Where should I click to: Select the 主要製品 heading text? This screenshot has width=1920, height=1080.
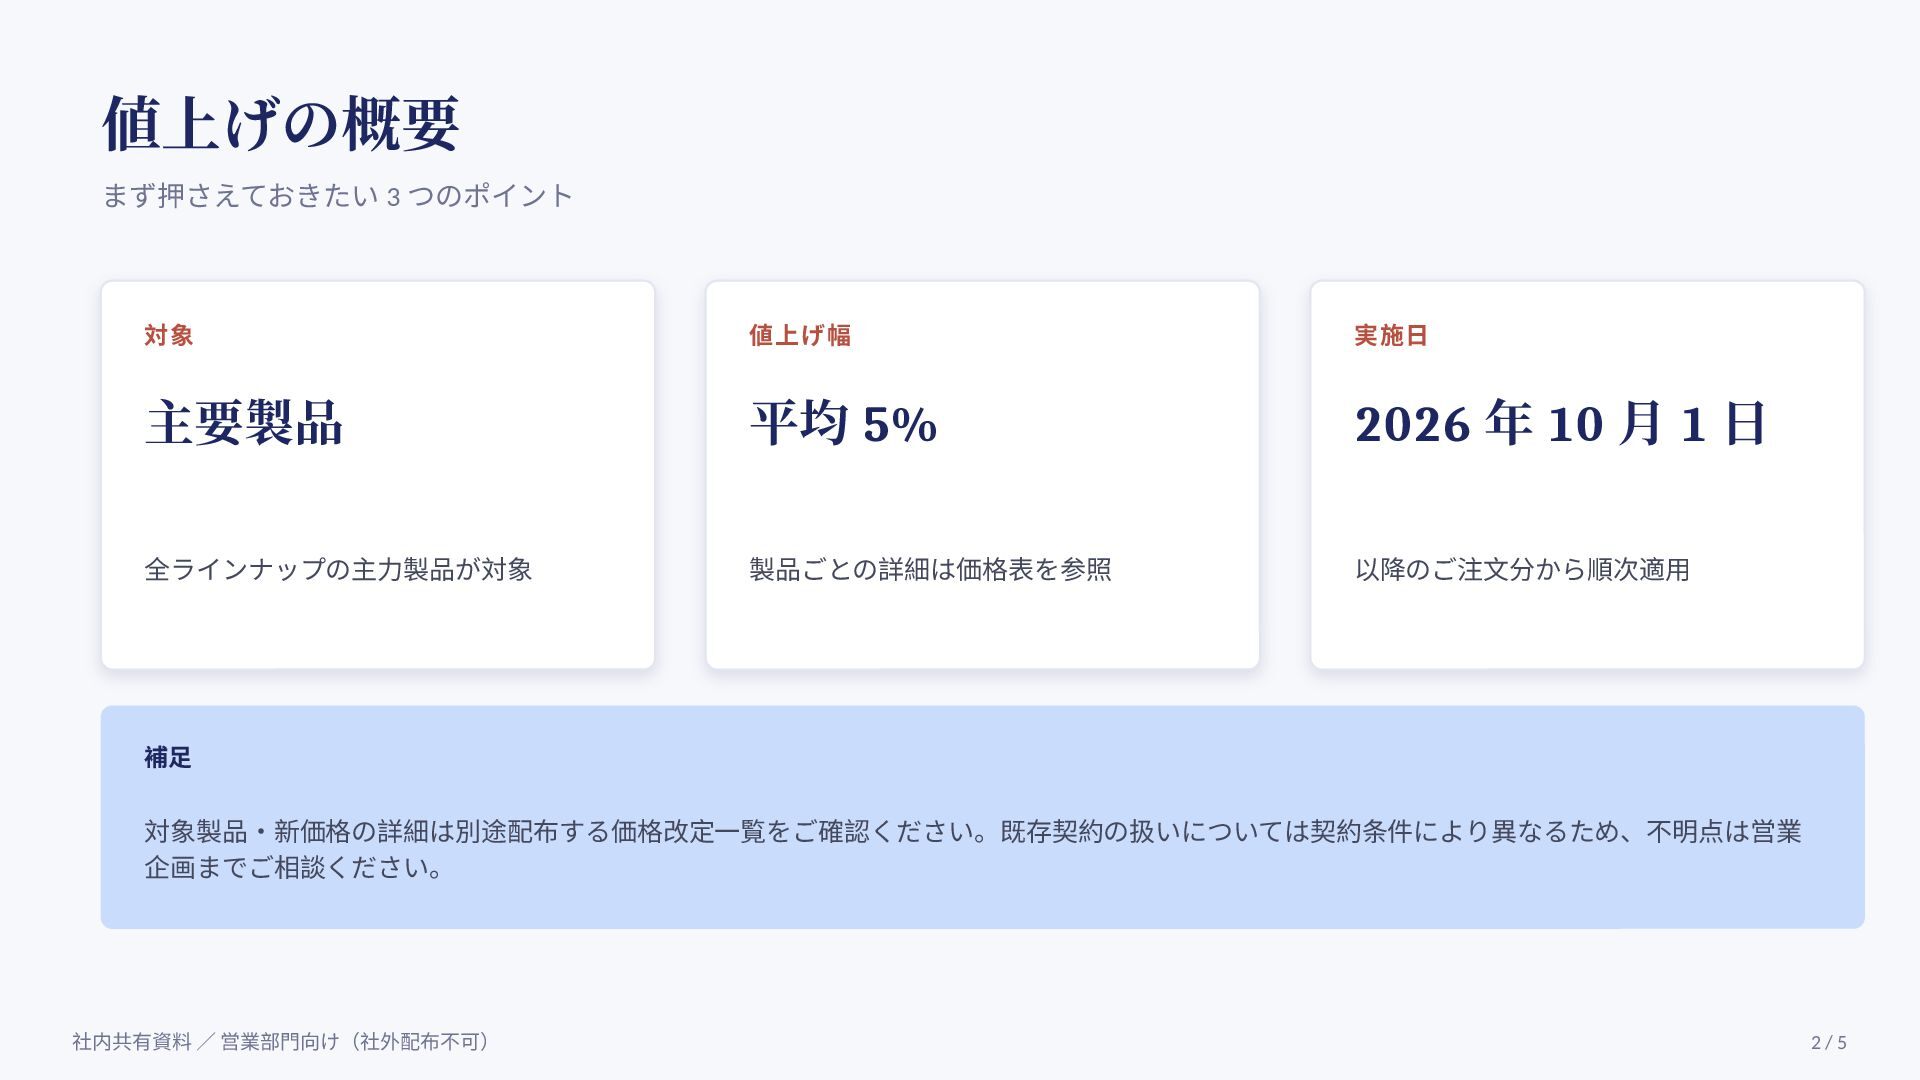click(x=244, y=423)
